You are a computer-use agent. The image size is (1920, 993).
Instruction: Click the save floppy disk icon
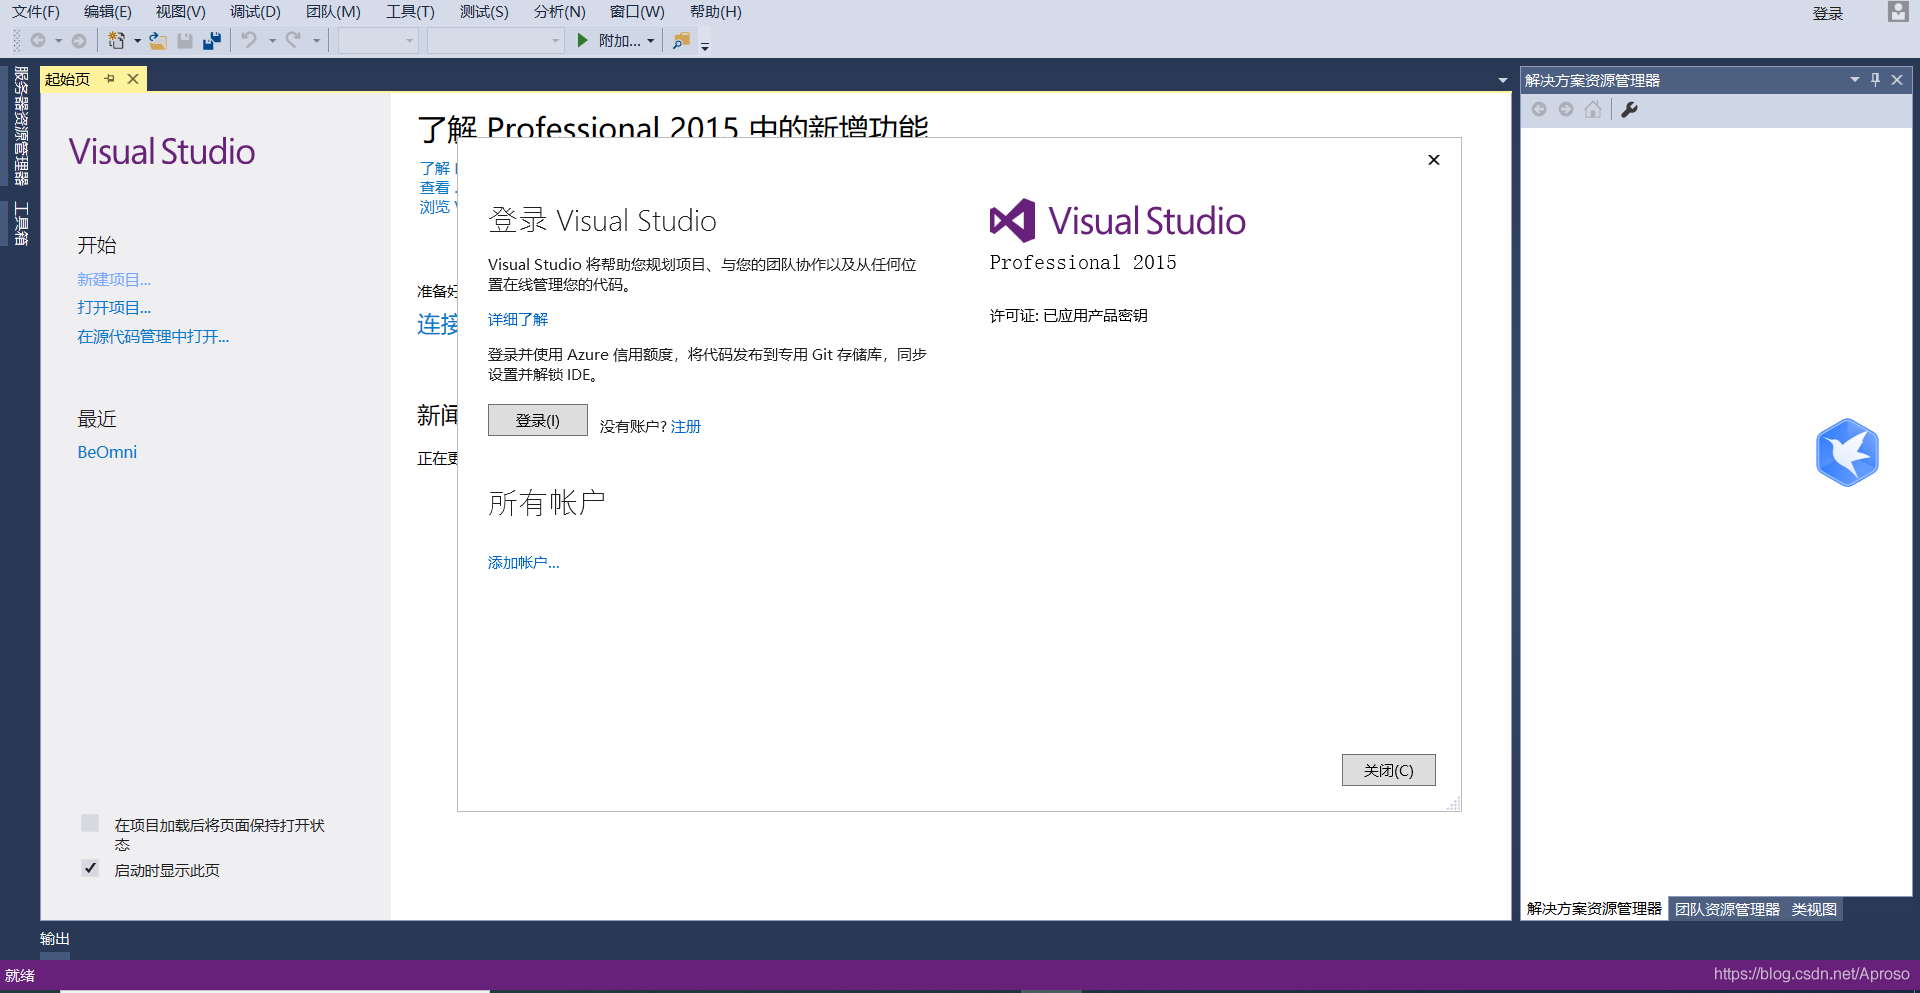tap(185, 41)
